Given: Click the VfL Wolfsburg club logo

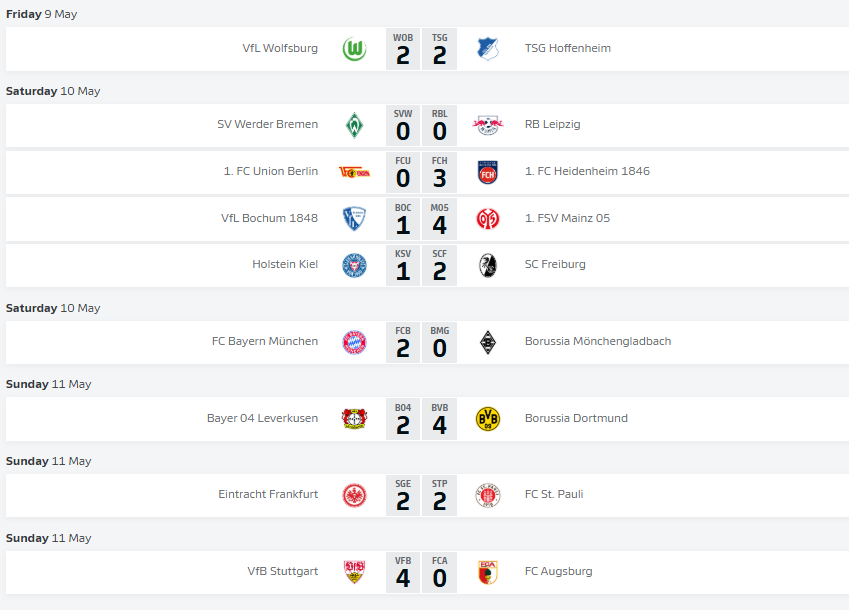Looking at the screenshot, I should tap(355, 49).
